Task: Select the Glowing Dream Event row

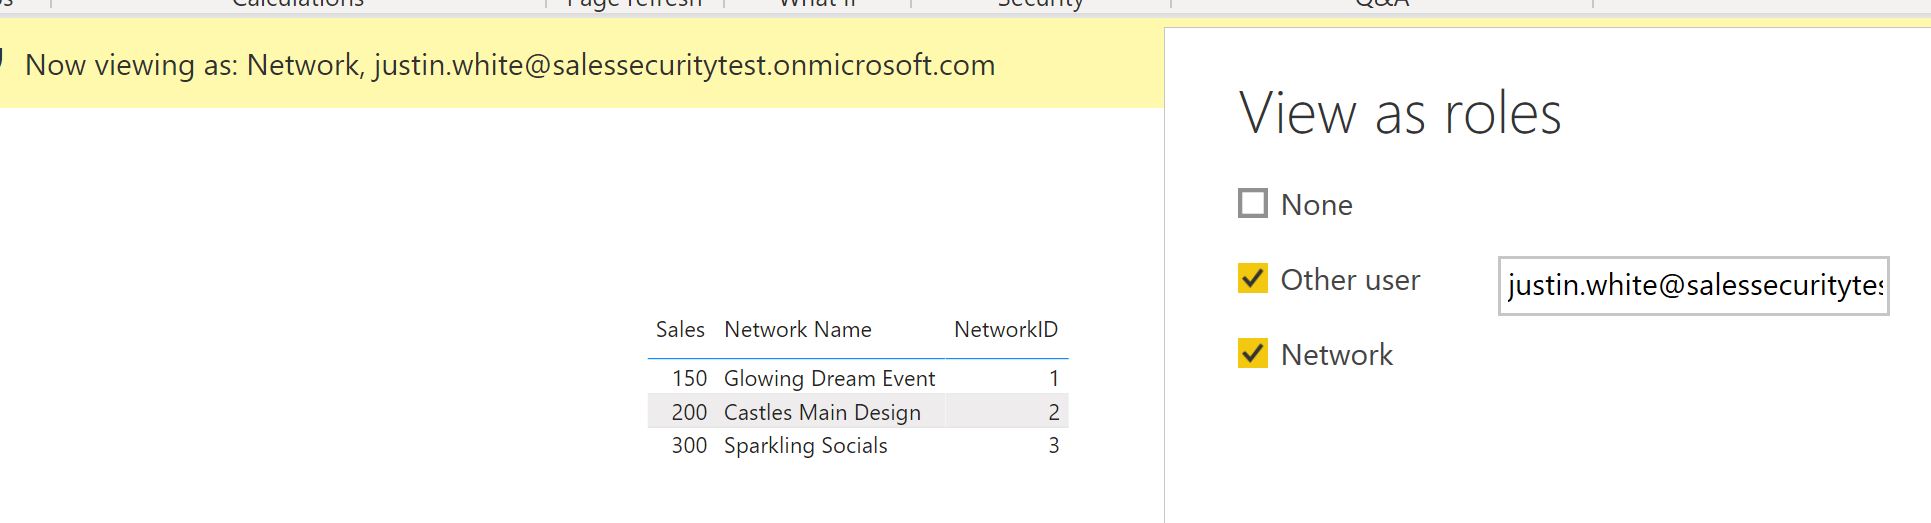Action: [x=858, y=378]
